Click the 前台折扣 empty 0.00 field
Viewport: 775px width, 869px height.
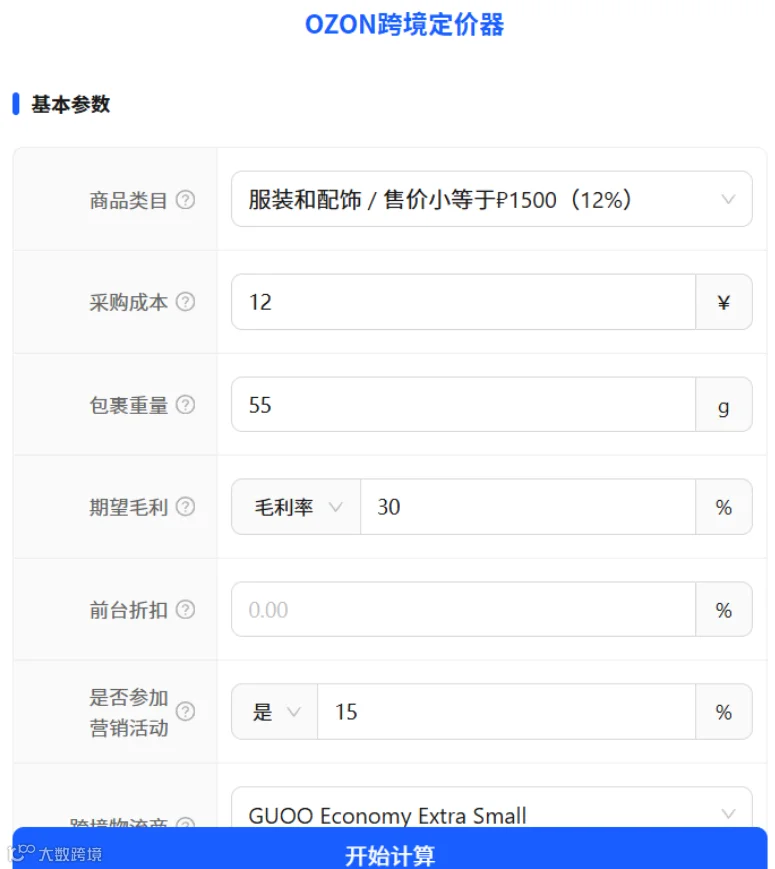[x=463, y=610]
